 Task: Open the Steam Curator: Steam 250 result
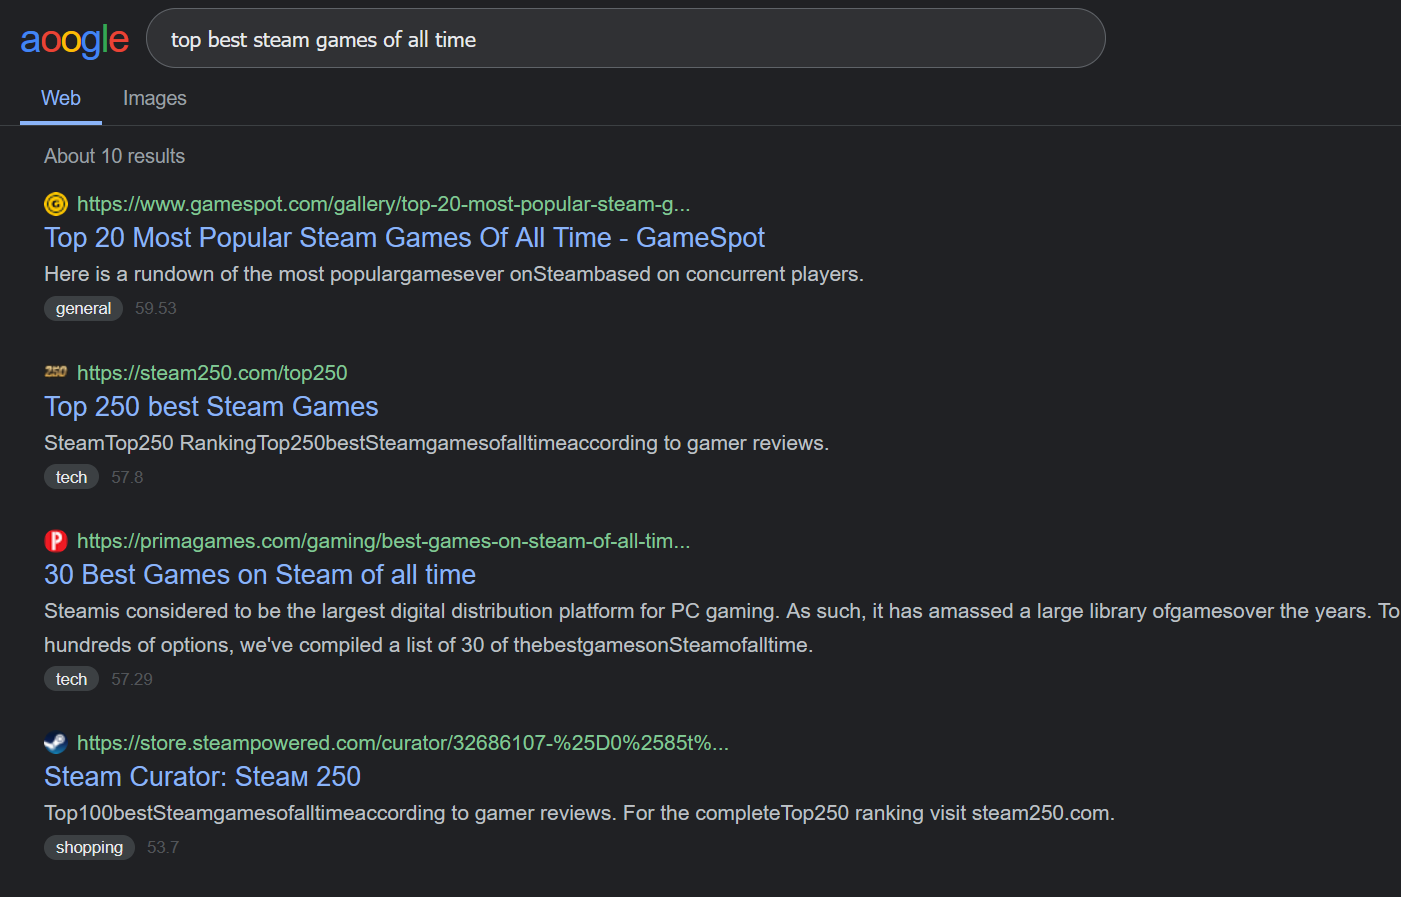pos(202,777)
